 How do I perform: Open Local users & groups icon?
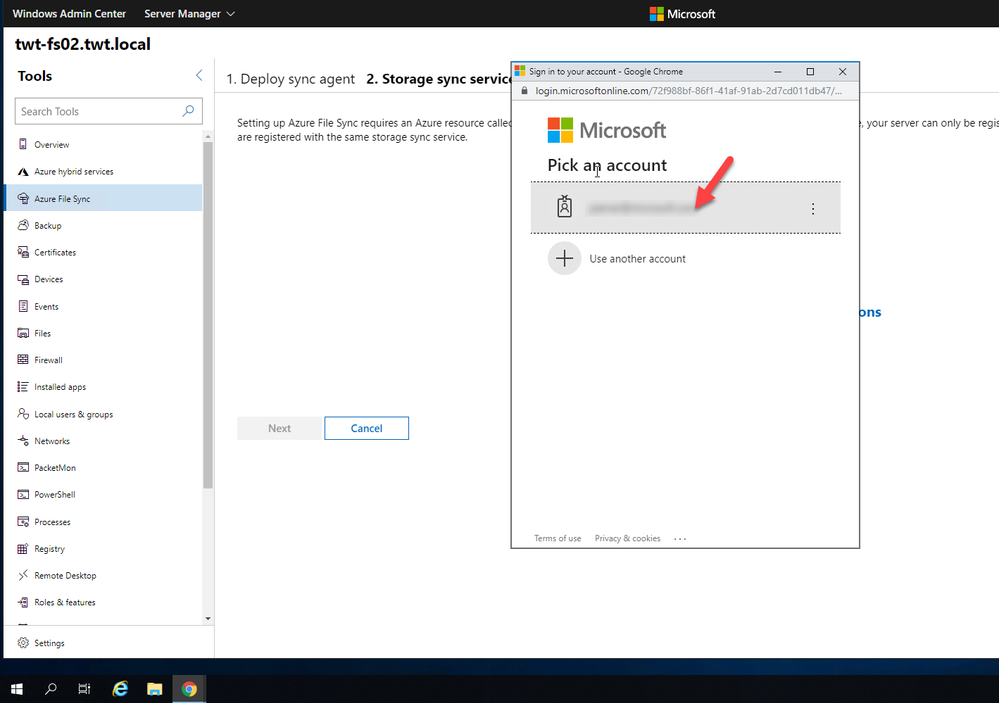[23, 414]
